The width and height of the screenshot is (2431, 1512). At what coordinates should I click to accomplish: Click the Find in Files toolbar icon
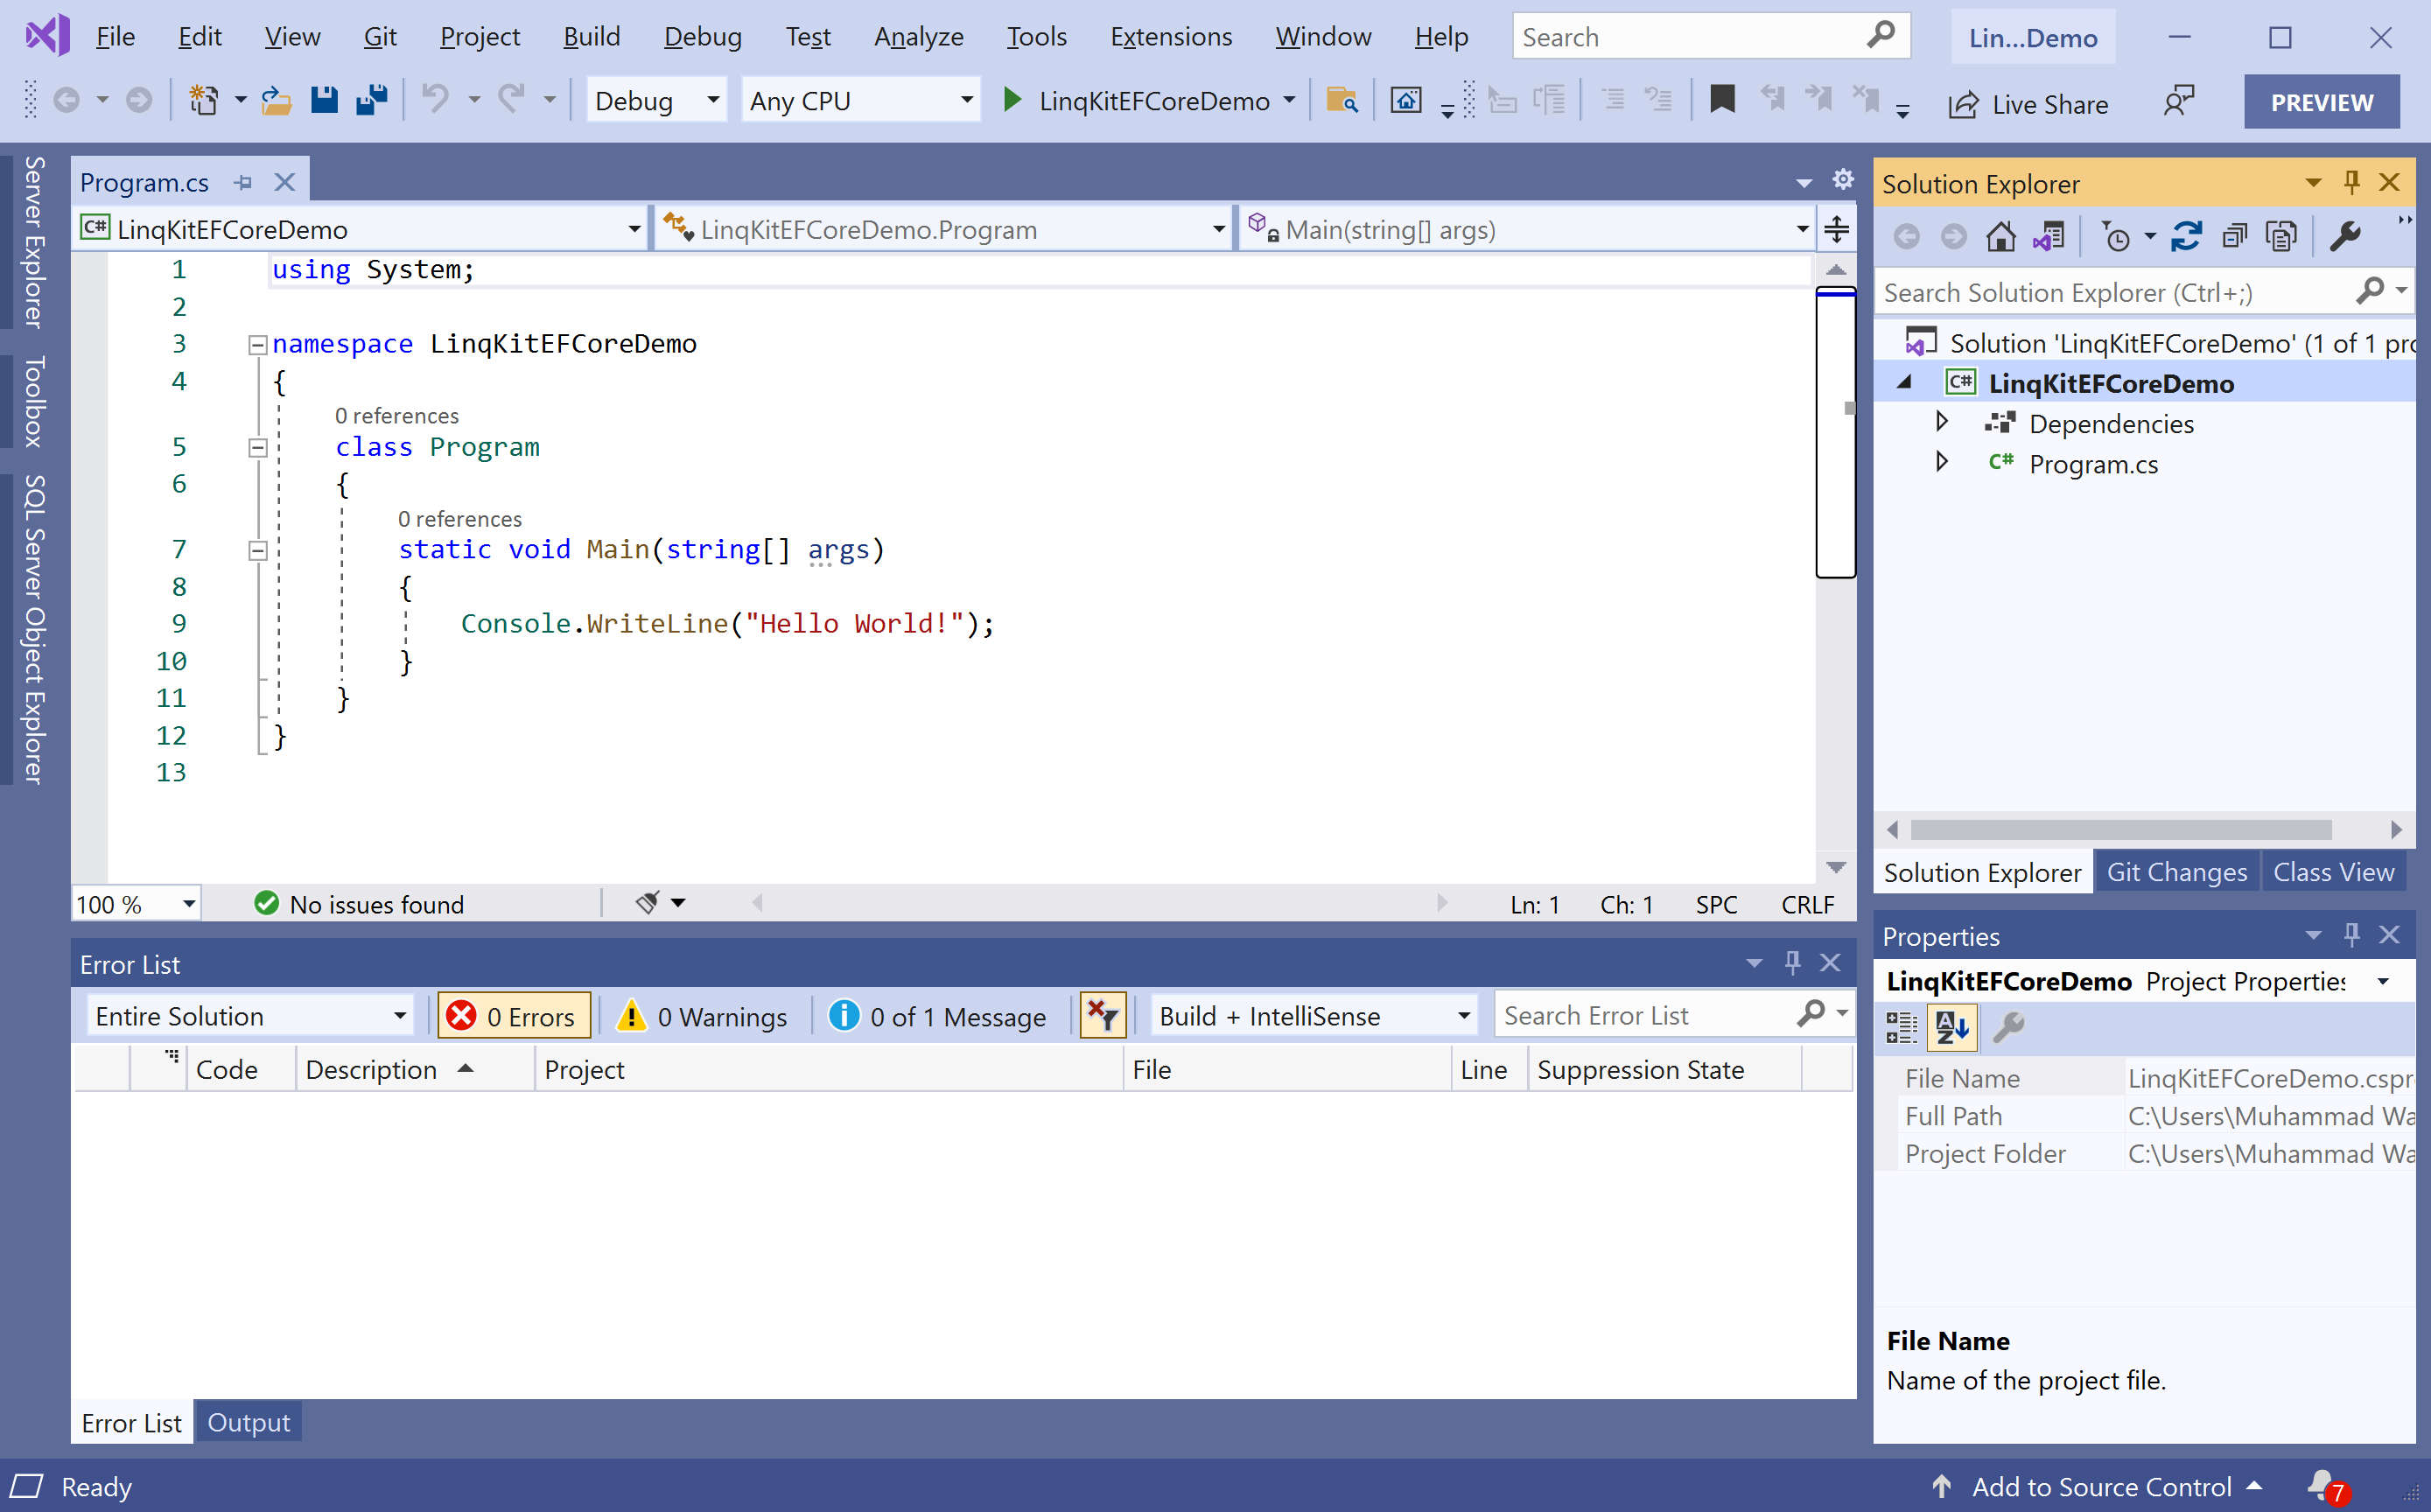click(x=1341, y=100)
